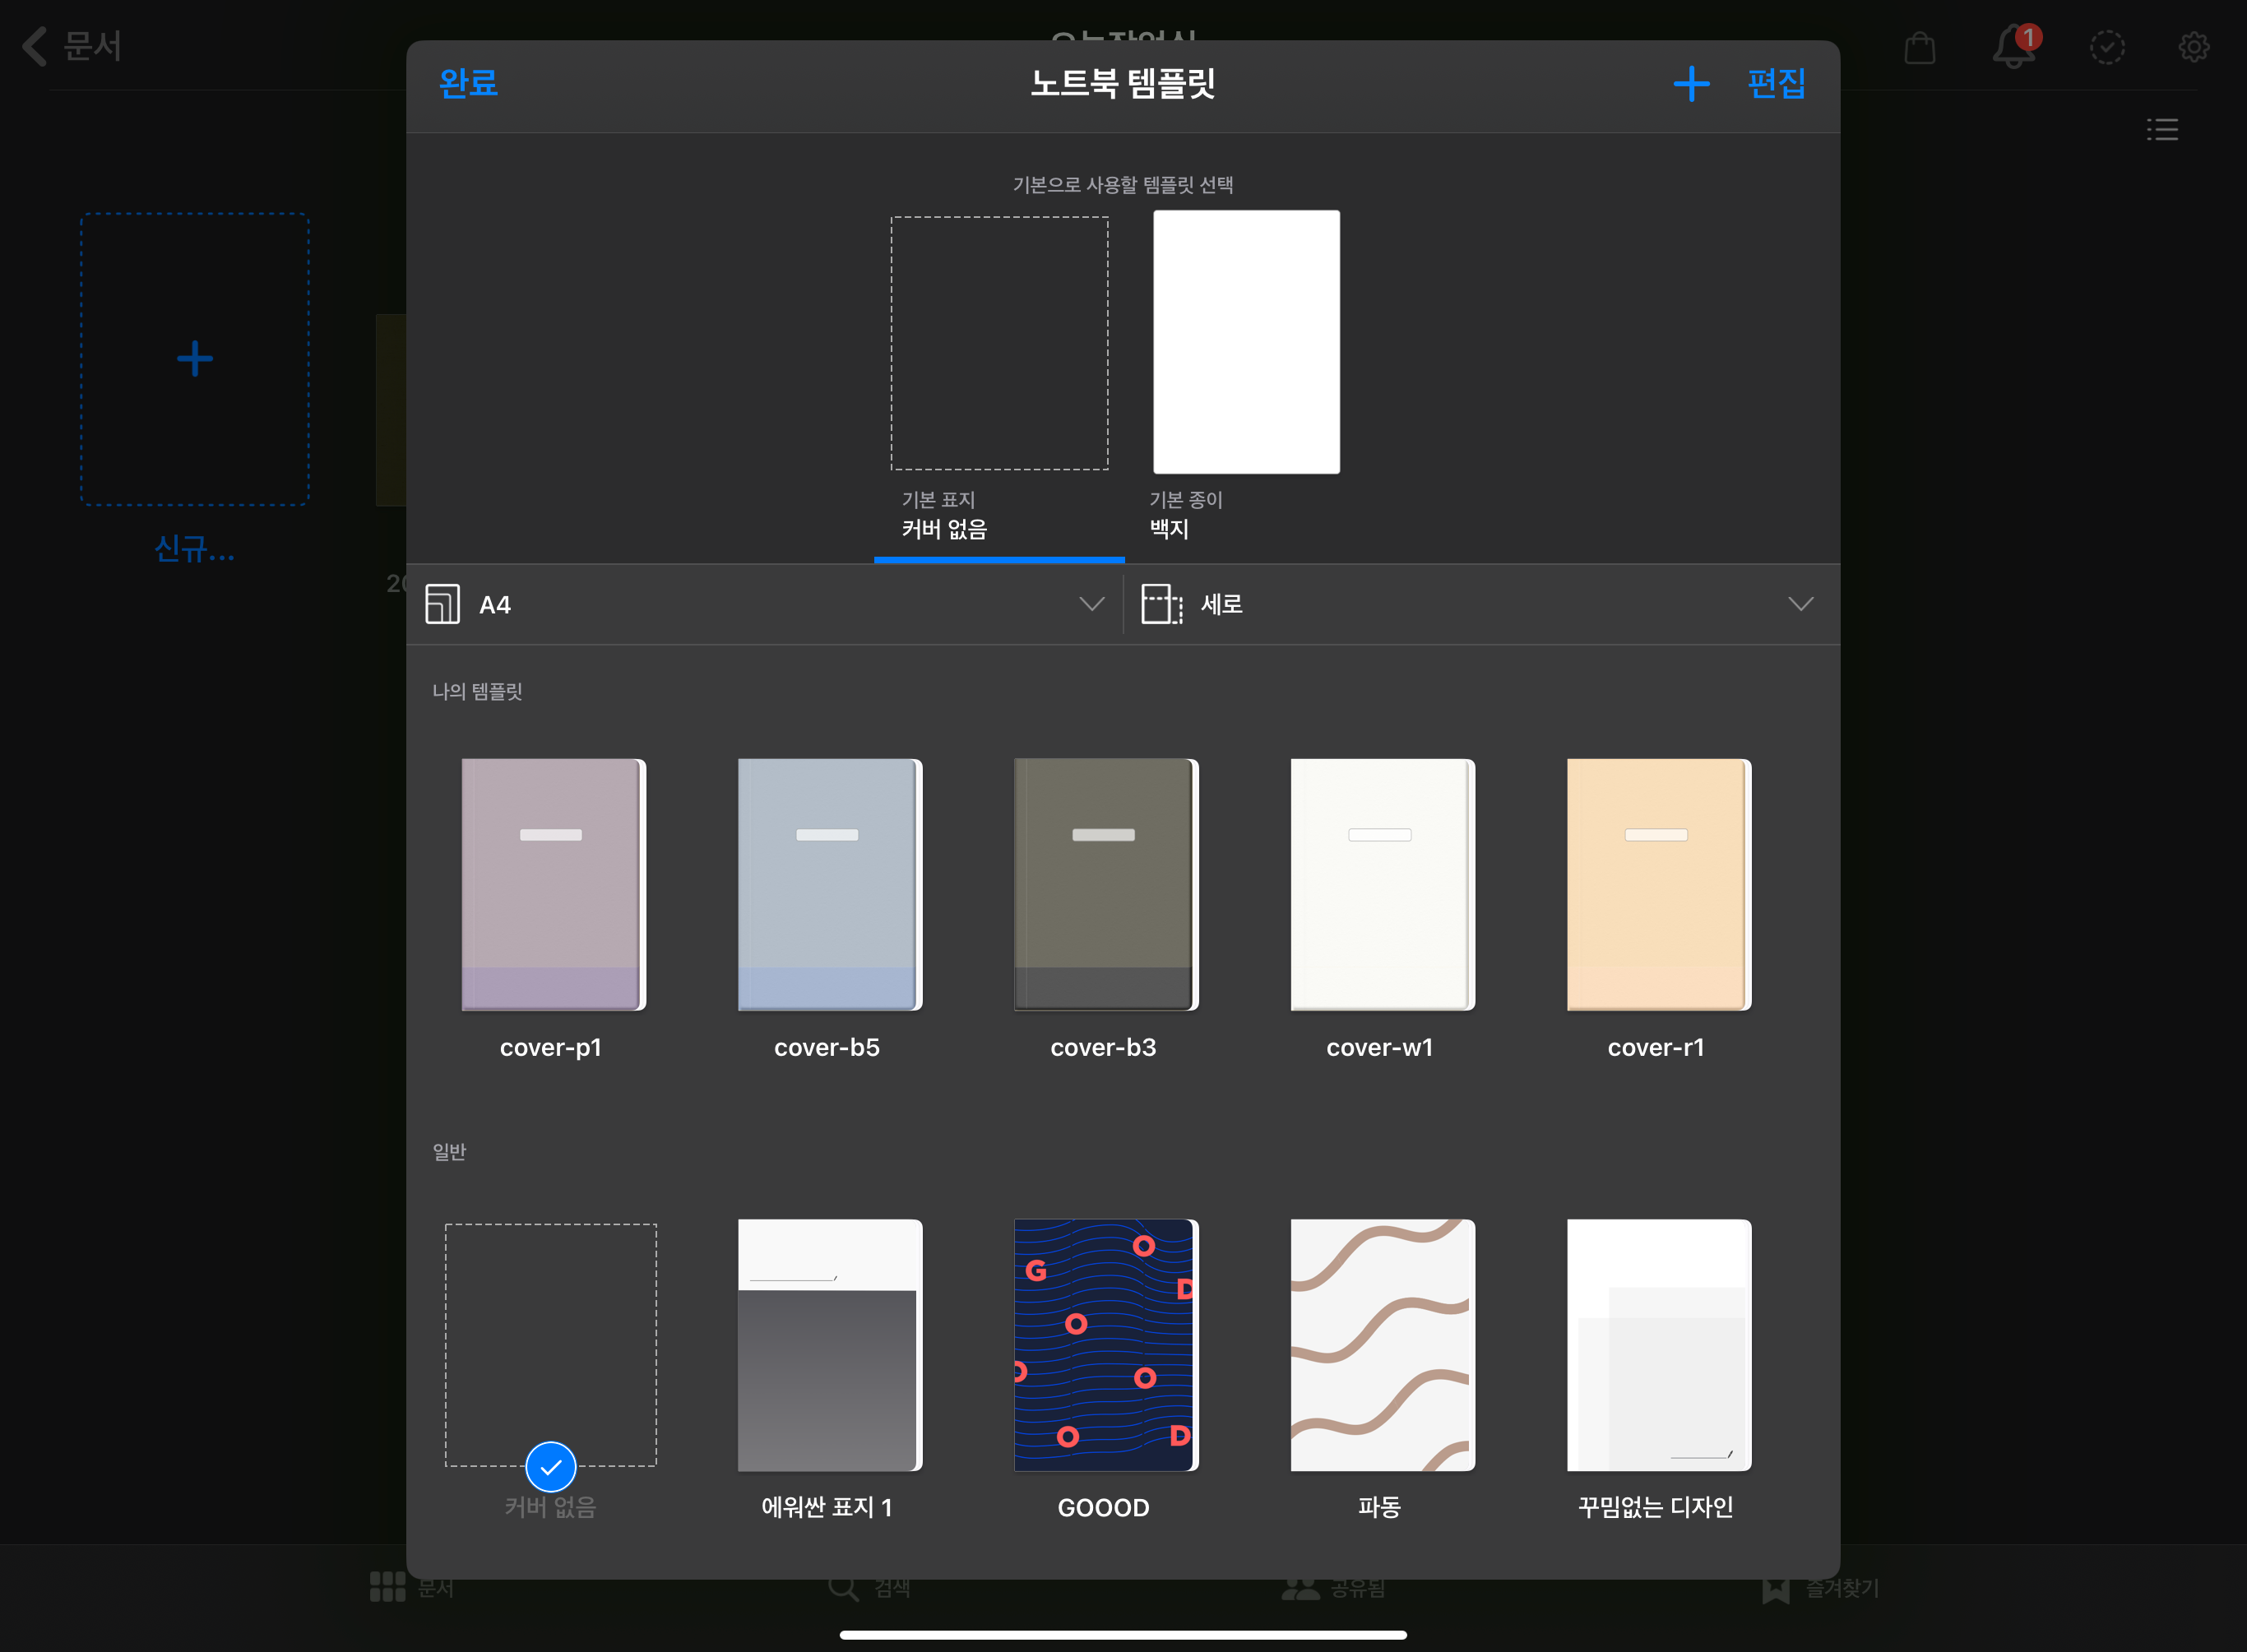The height and width of the screenshot is (1652, 2247).
Task: Choose the cover-w1 white template
Action: (x=1382, y=884)
